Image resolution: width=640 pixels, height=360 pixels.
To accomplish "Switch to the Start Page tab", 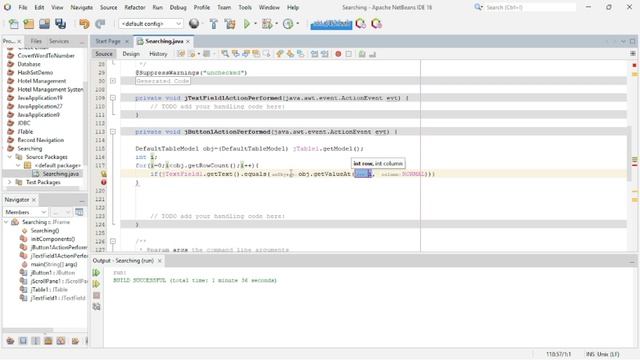I will coord(108,41).
